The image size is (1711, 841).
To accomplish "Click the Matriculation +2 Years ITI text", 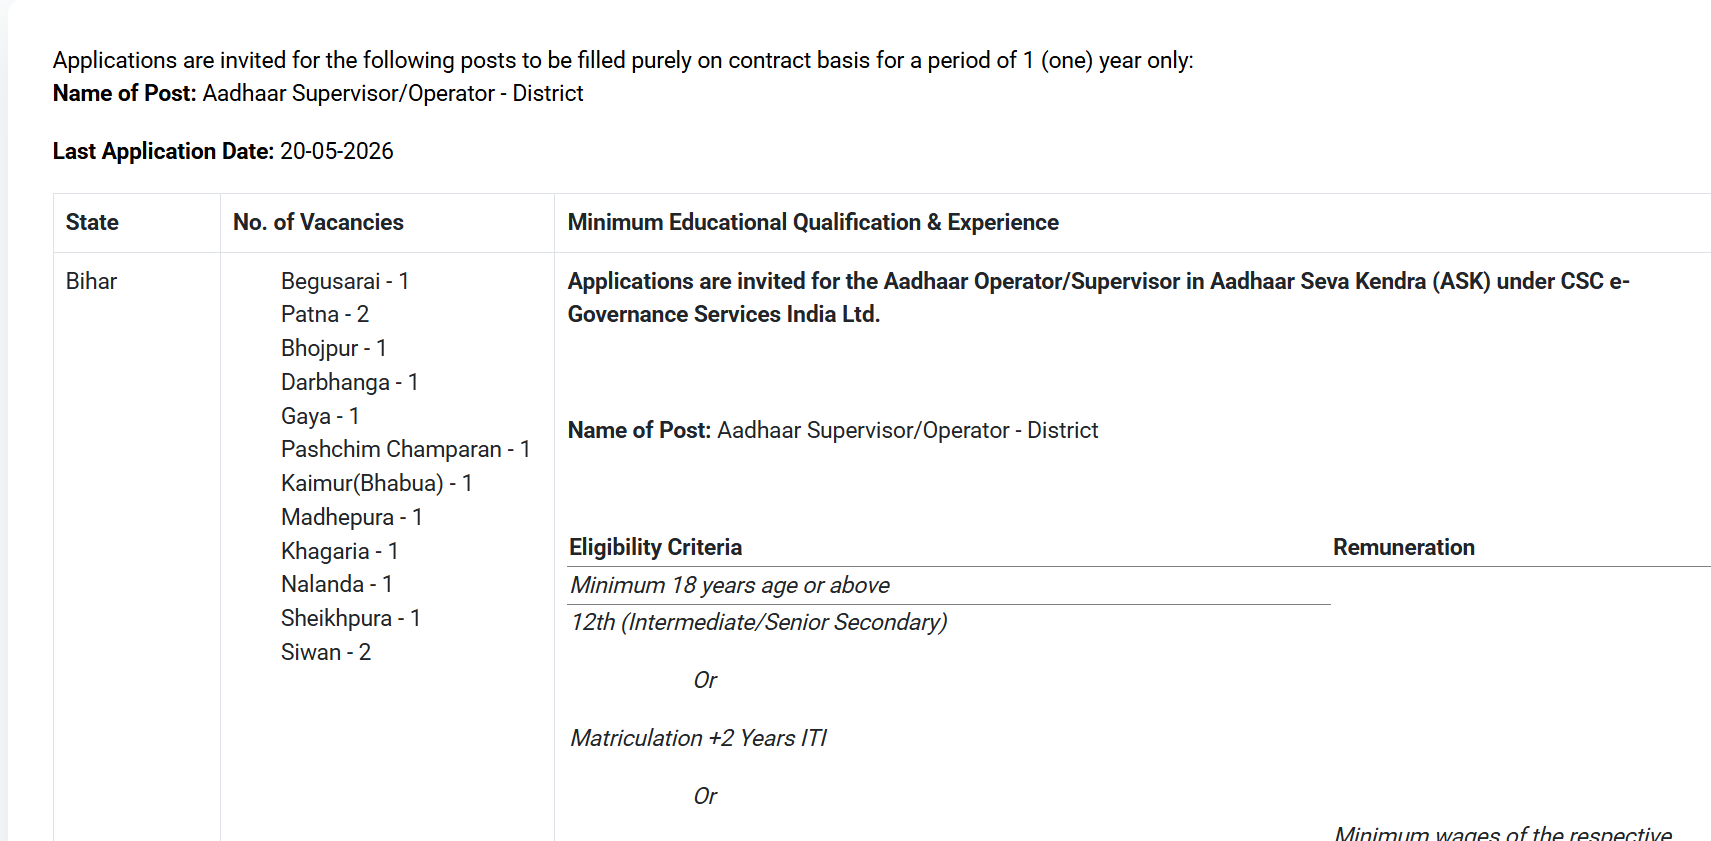I will [699, 738].
